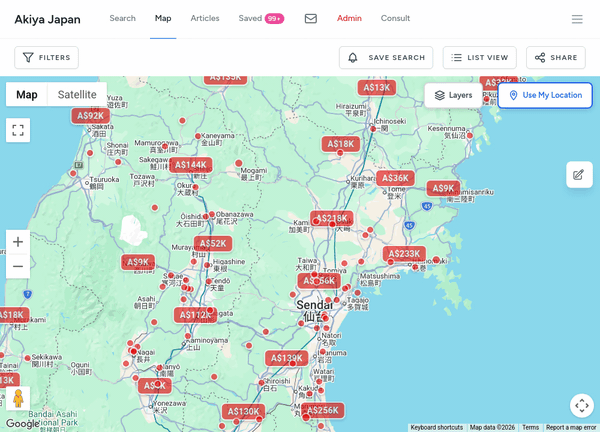The image size is (600, 432).
Task: Click the 99+ saved badge
Action: 274,18
